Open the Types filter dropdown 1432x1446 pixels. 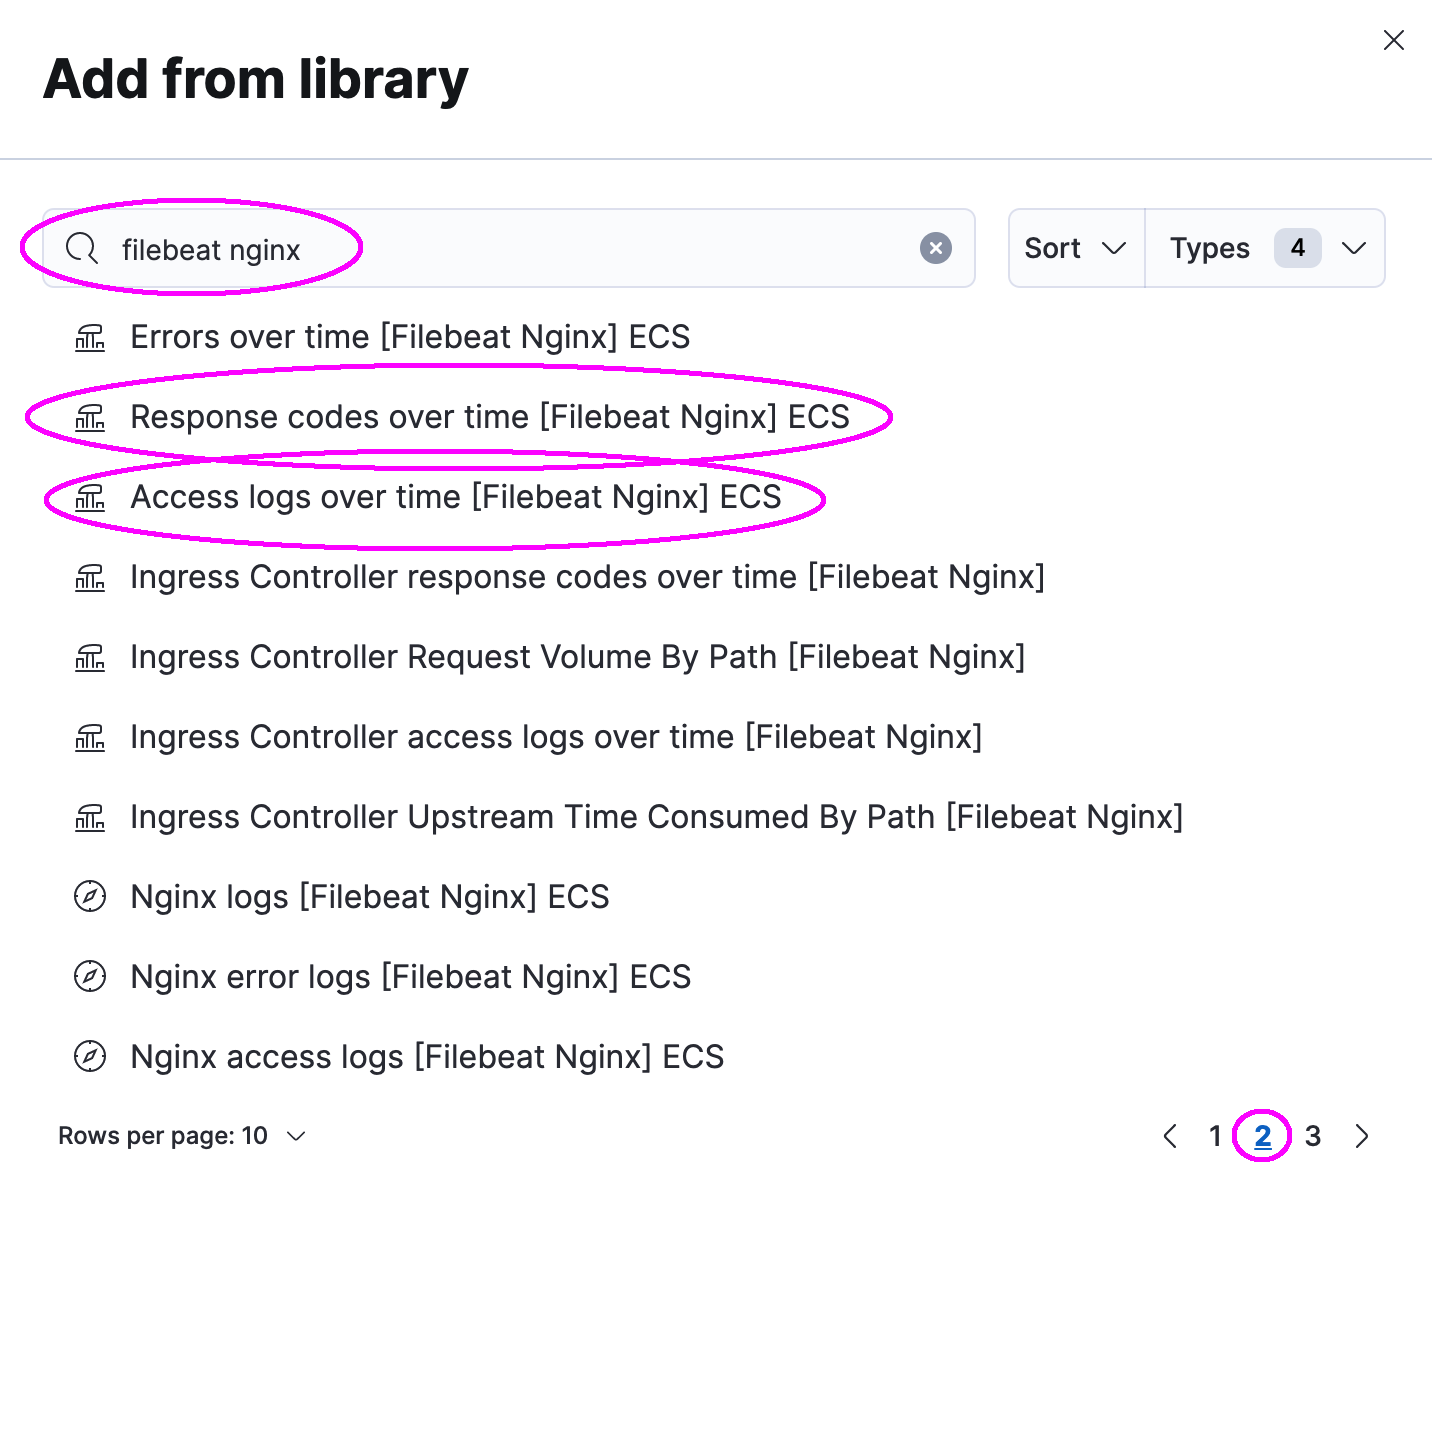(1265, 248)
